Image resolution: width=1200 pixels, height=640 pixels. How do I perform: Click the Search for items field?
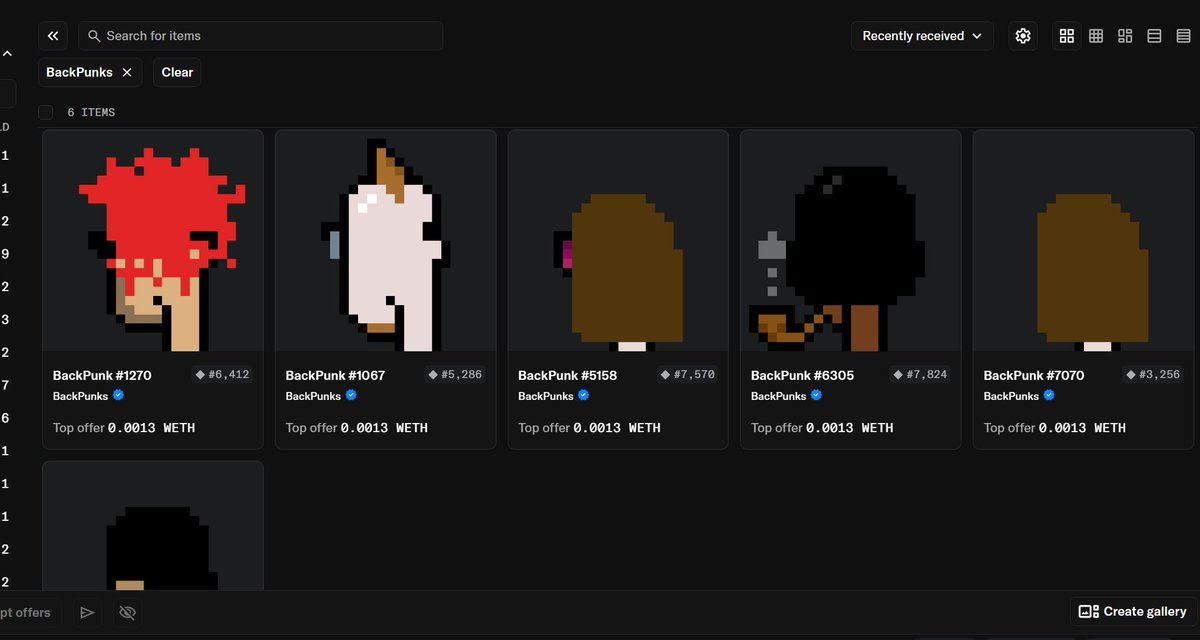[x=261, y=36]
